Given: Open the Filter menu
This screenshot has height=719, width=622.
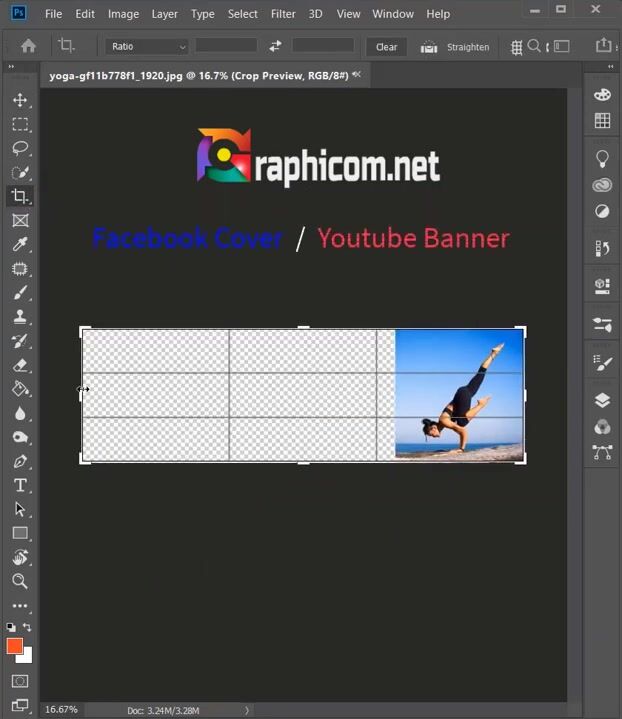Looking at the screenshot, I should click(283, 14).
